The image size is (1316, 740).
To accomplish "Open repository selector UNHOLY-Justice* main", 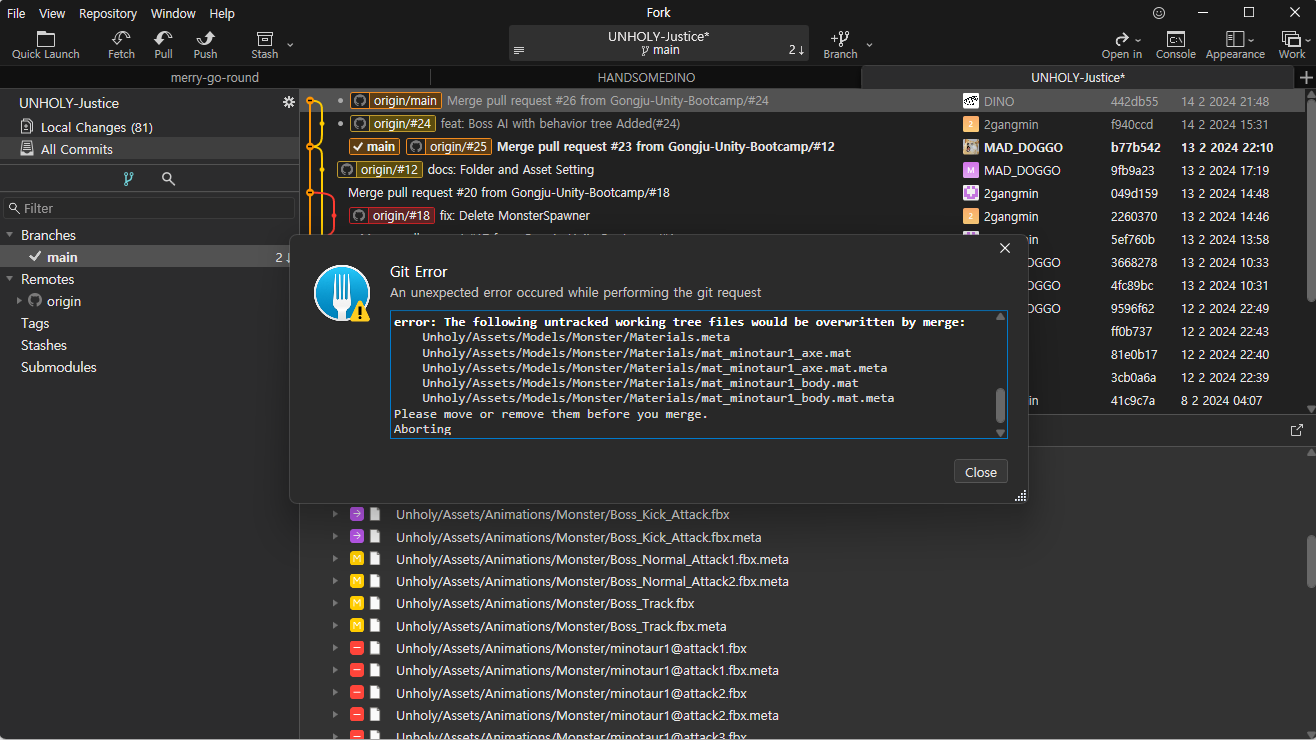I will pyautogui.click(x=658, y=43).
